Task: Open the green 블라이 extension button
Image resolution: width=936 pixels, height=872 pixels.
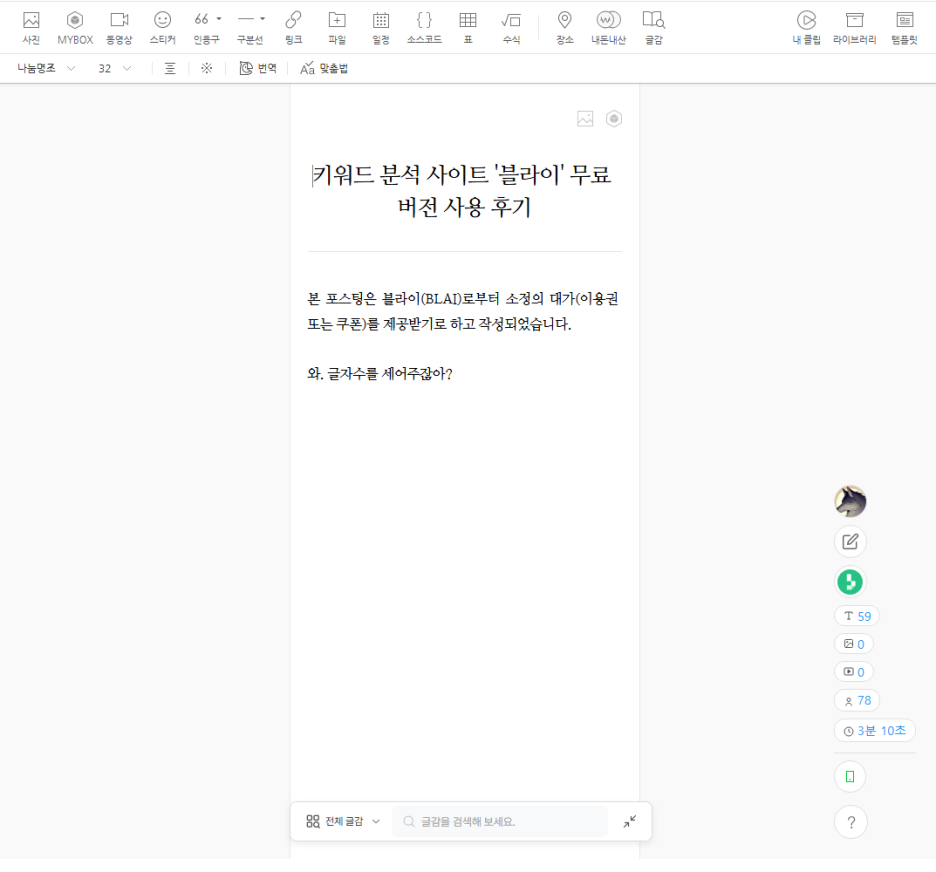Action: 850,582
